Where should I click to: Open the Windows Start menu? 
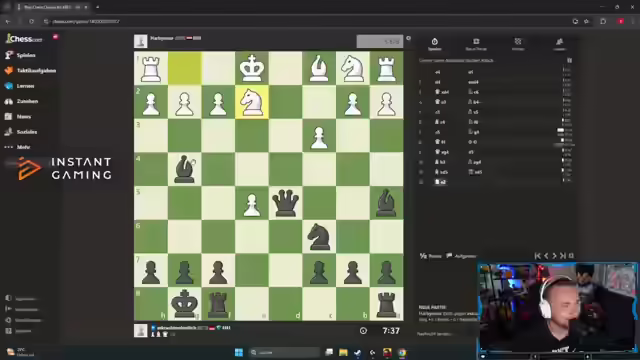point(239,352)
